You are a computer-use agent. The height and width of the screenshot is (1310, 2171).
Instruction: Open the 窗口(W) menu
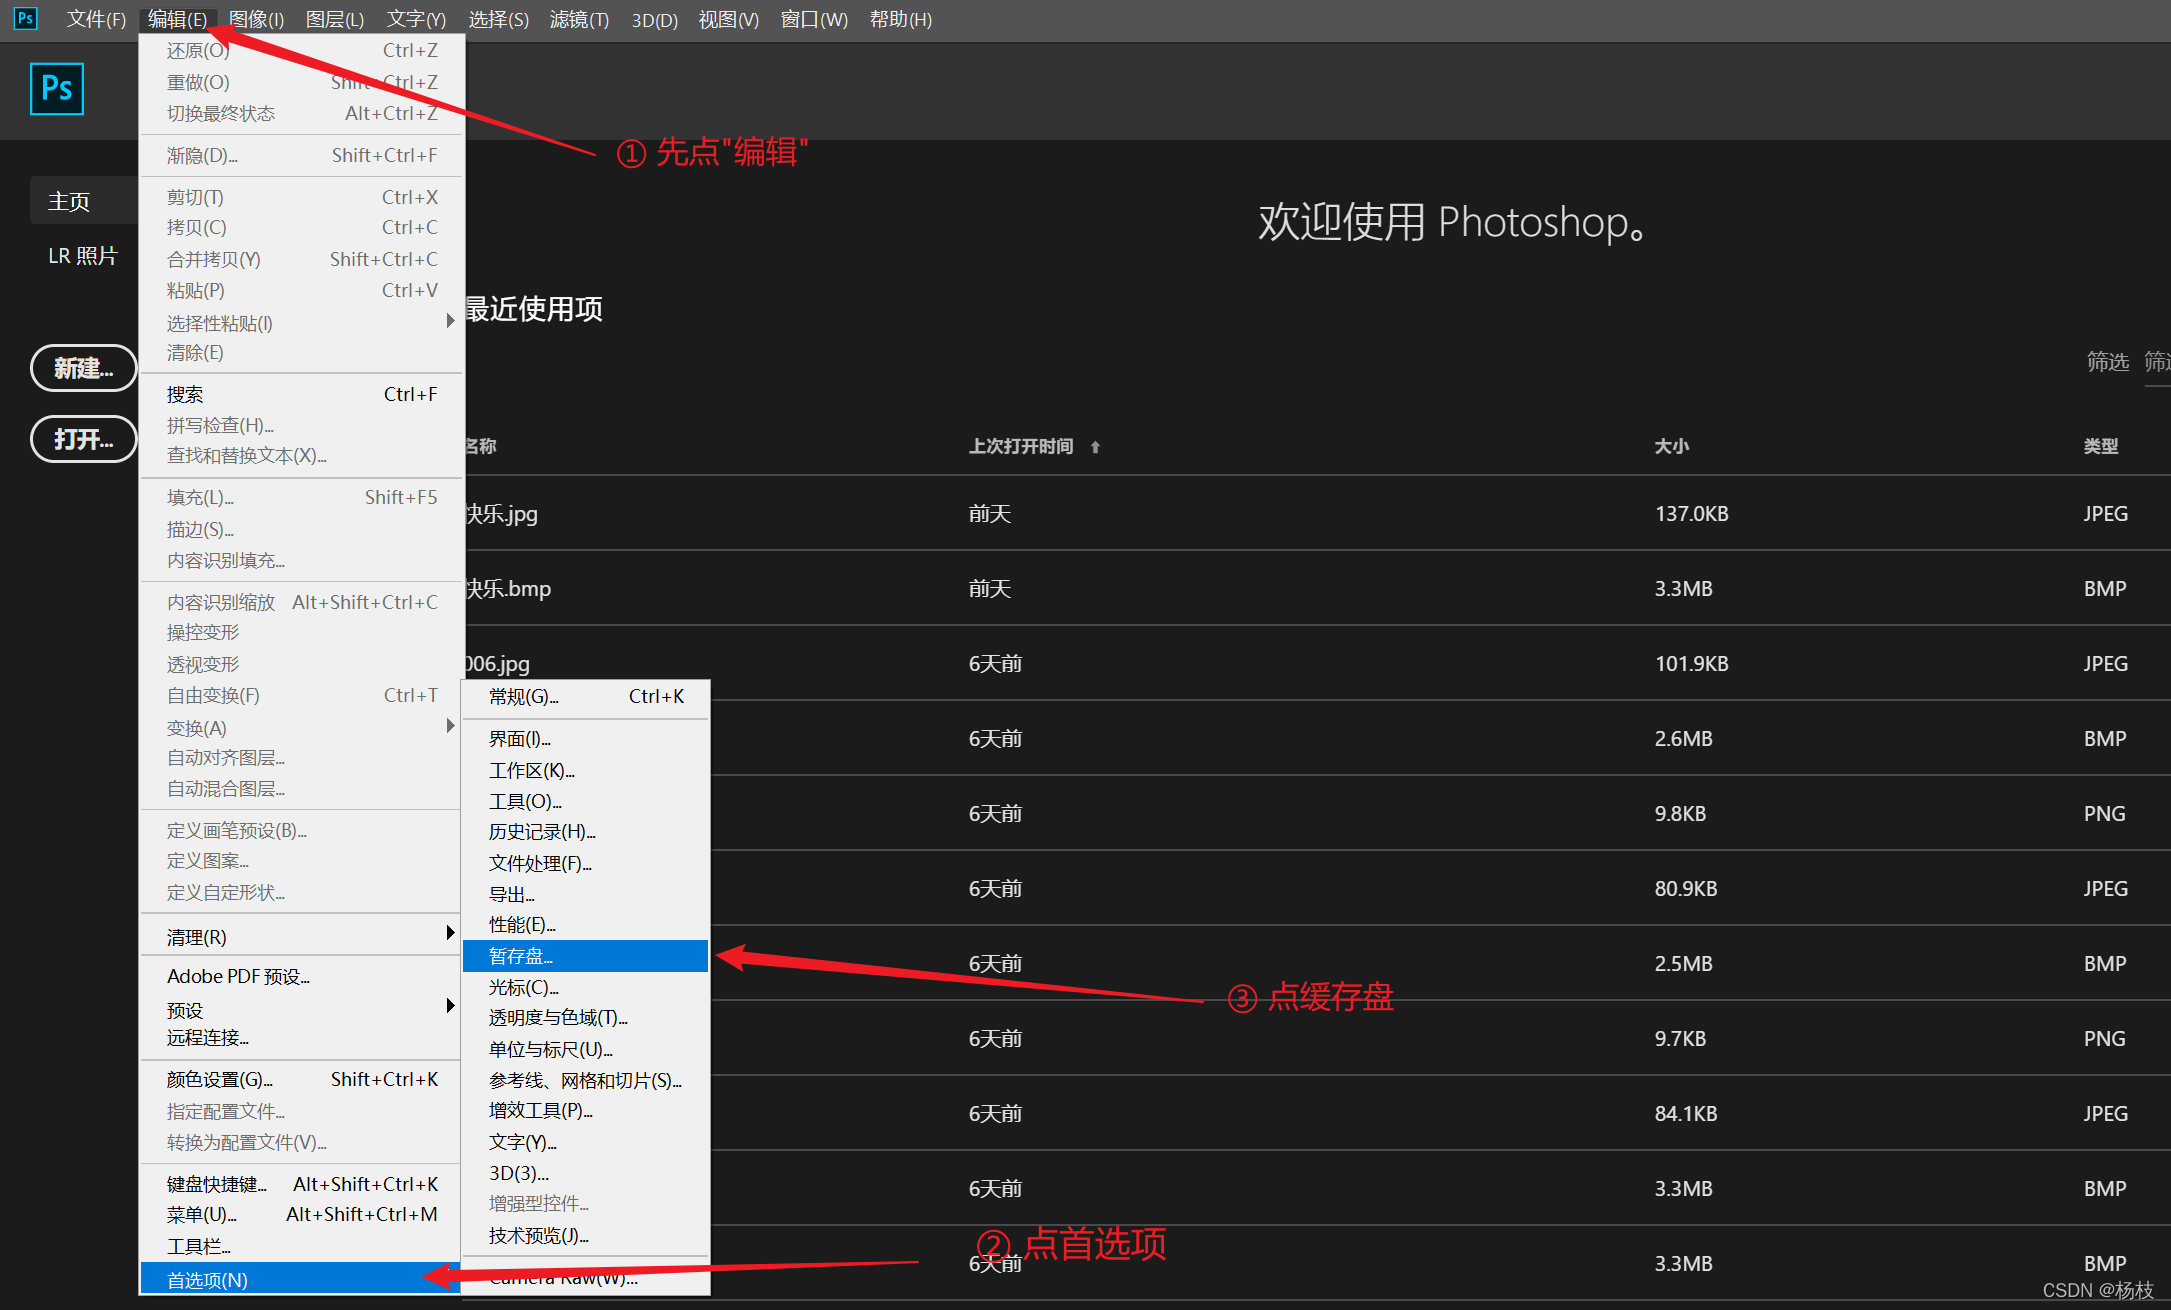tap(814, 19)
